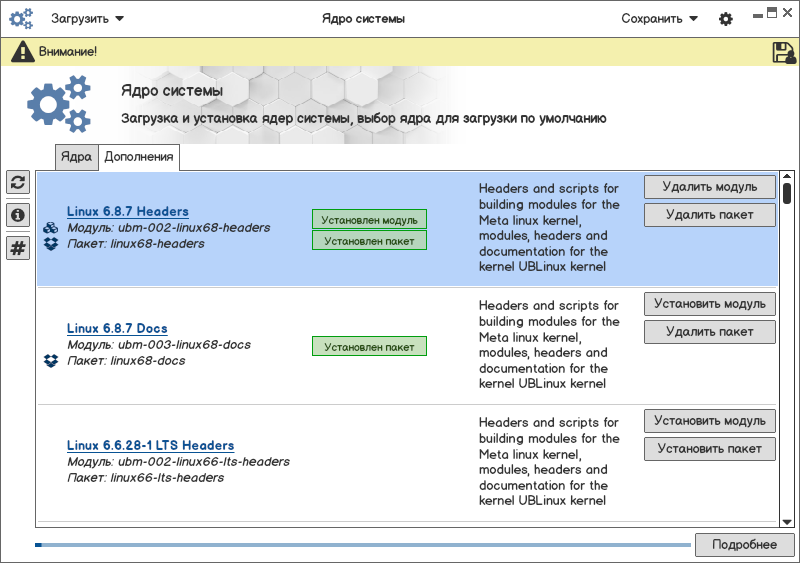Screen dimensions: 800x563
Task: Expand the Загрузить dropdown menu
Action: [x=87, y=19]
